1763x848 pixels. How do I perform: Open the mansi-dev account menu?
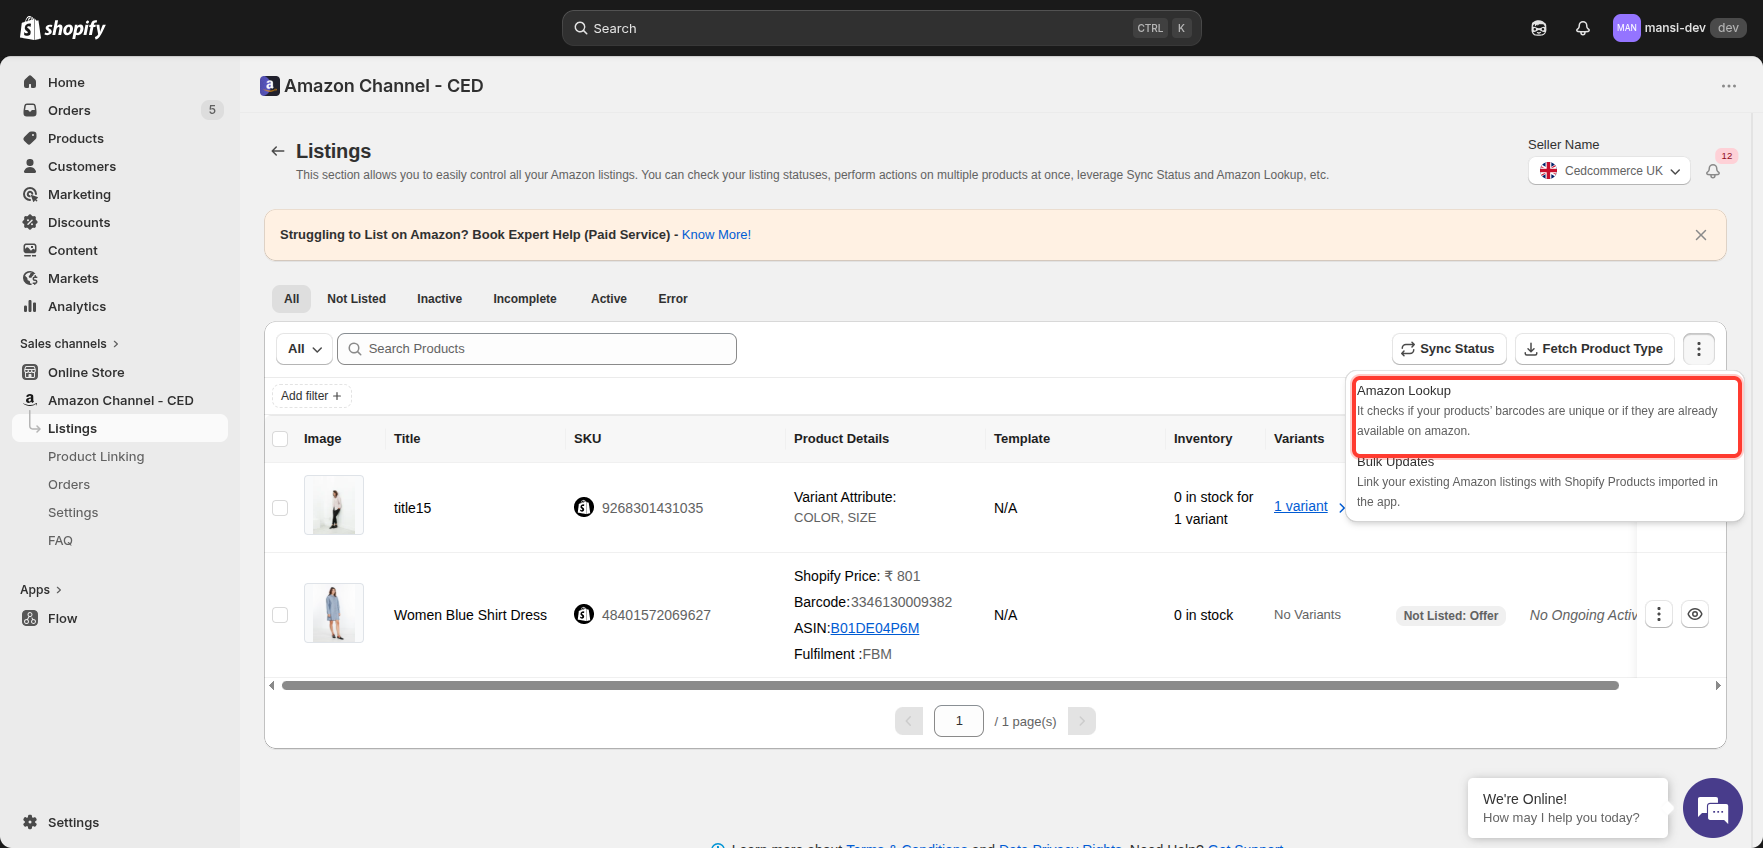tap(1680, 28)
